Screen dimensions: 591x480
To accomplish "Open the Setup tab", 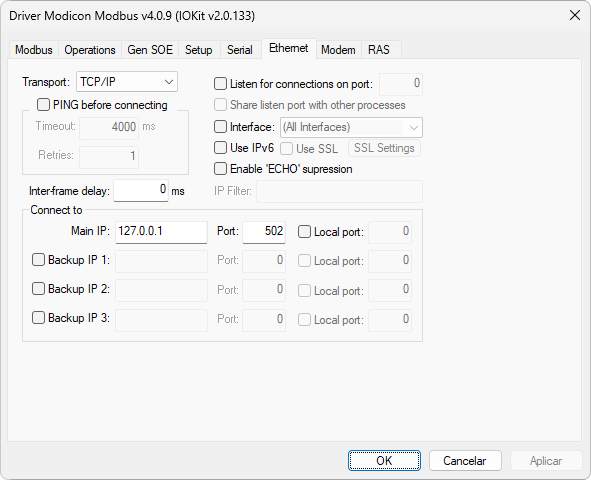I will tap(199, 50).
